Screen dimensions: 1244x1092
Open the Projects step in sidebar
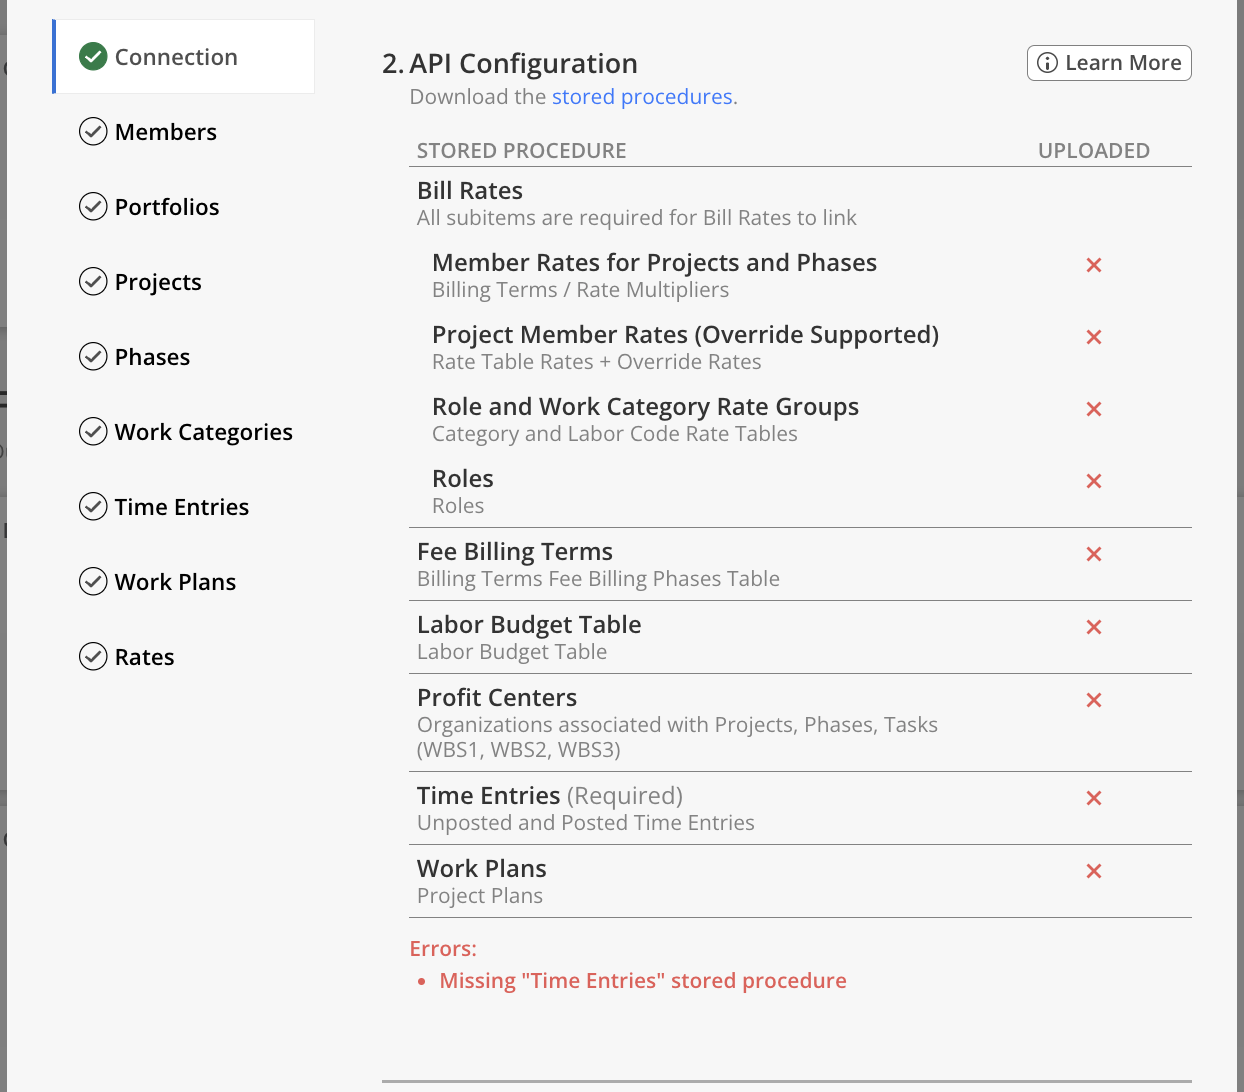pyautogui.click(x=158, y=282)
